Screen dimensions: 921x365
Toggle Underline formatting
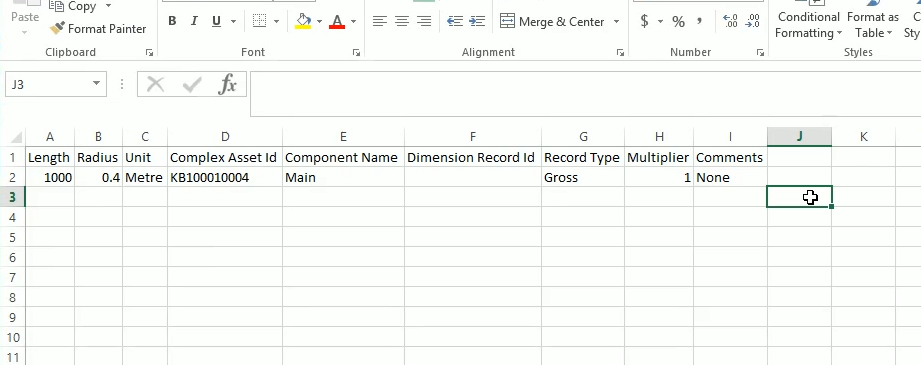pos(216,22)
